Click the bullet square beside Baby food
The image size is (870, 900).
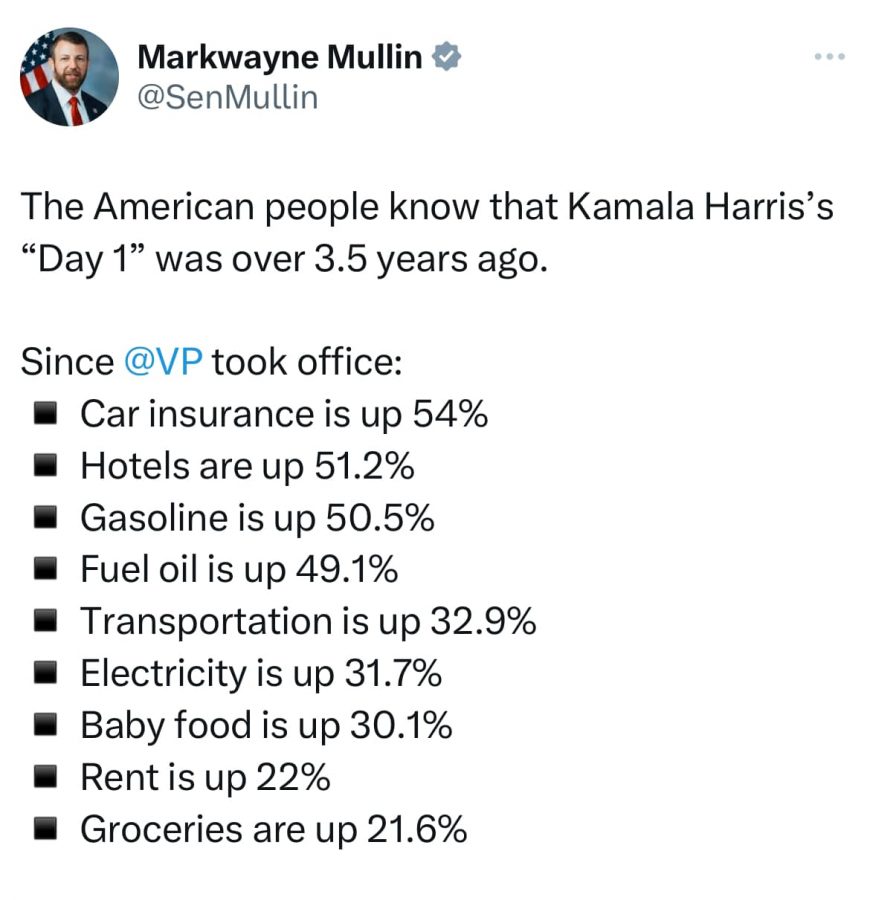tap(43, 726)
